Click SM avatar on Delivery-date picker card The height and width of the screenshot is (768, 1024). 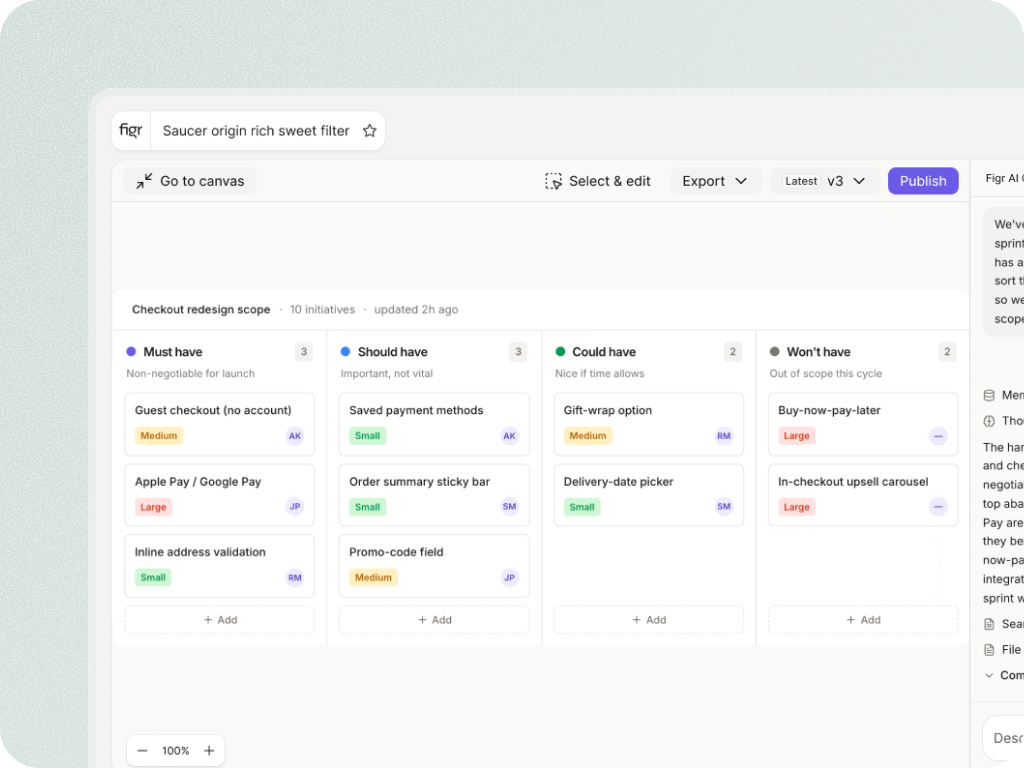(724, 506)
